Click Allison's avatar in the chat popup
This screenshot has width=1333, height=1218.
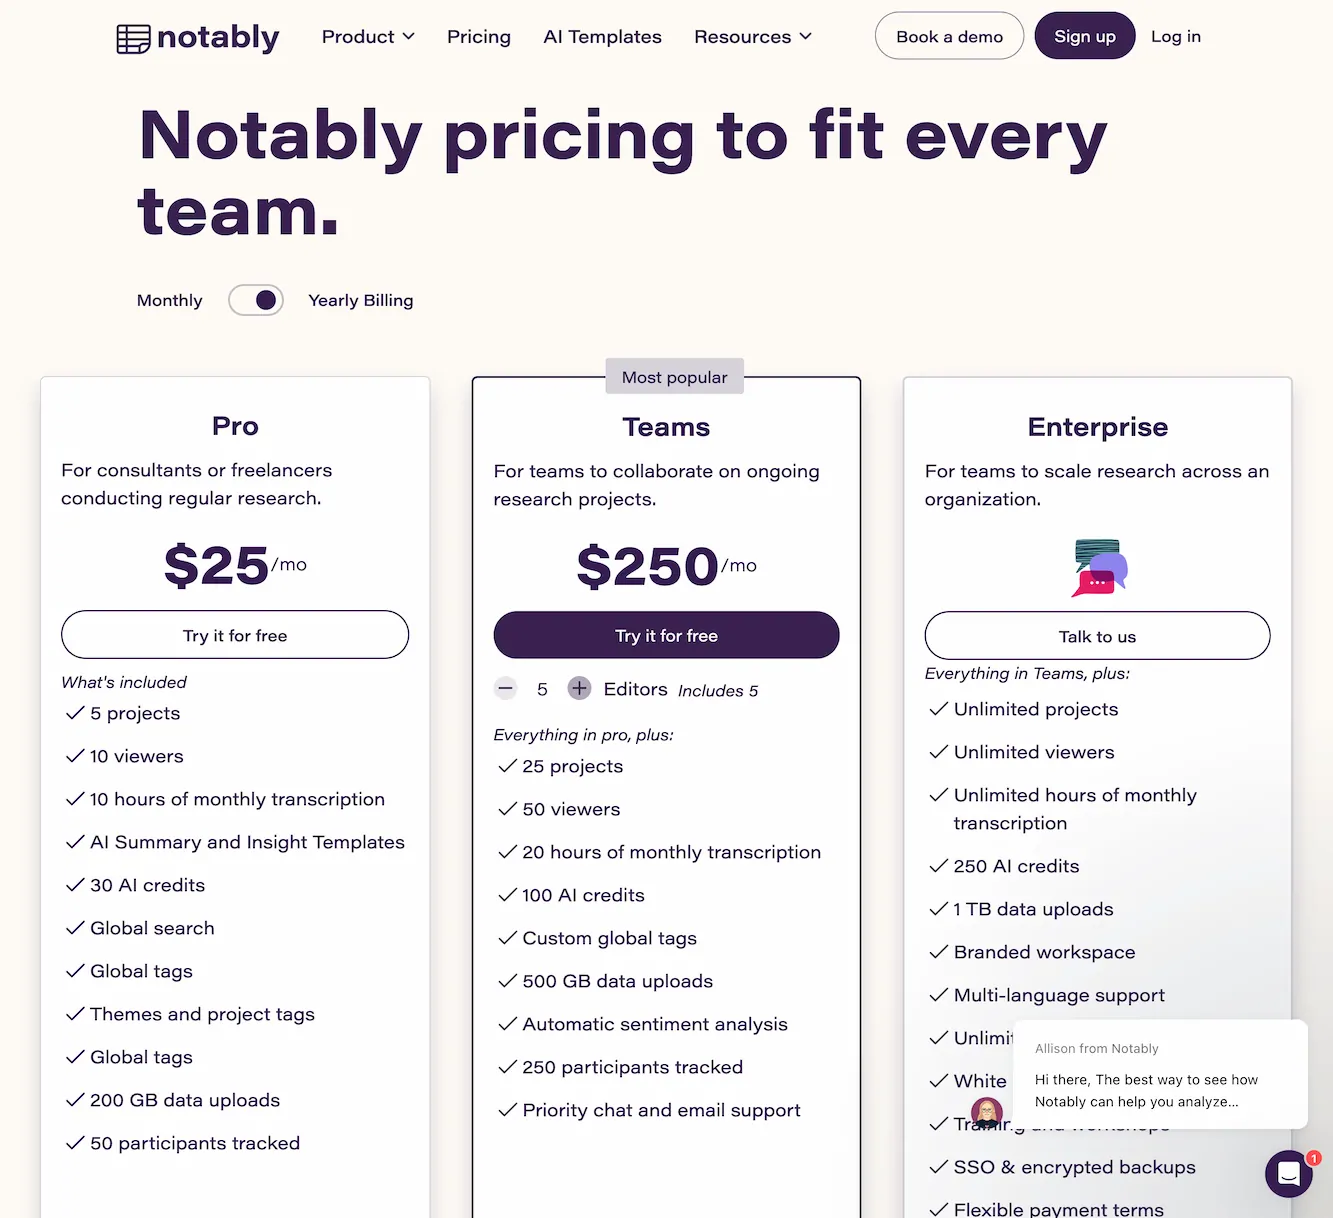pos(986,1112)
